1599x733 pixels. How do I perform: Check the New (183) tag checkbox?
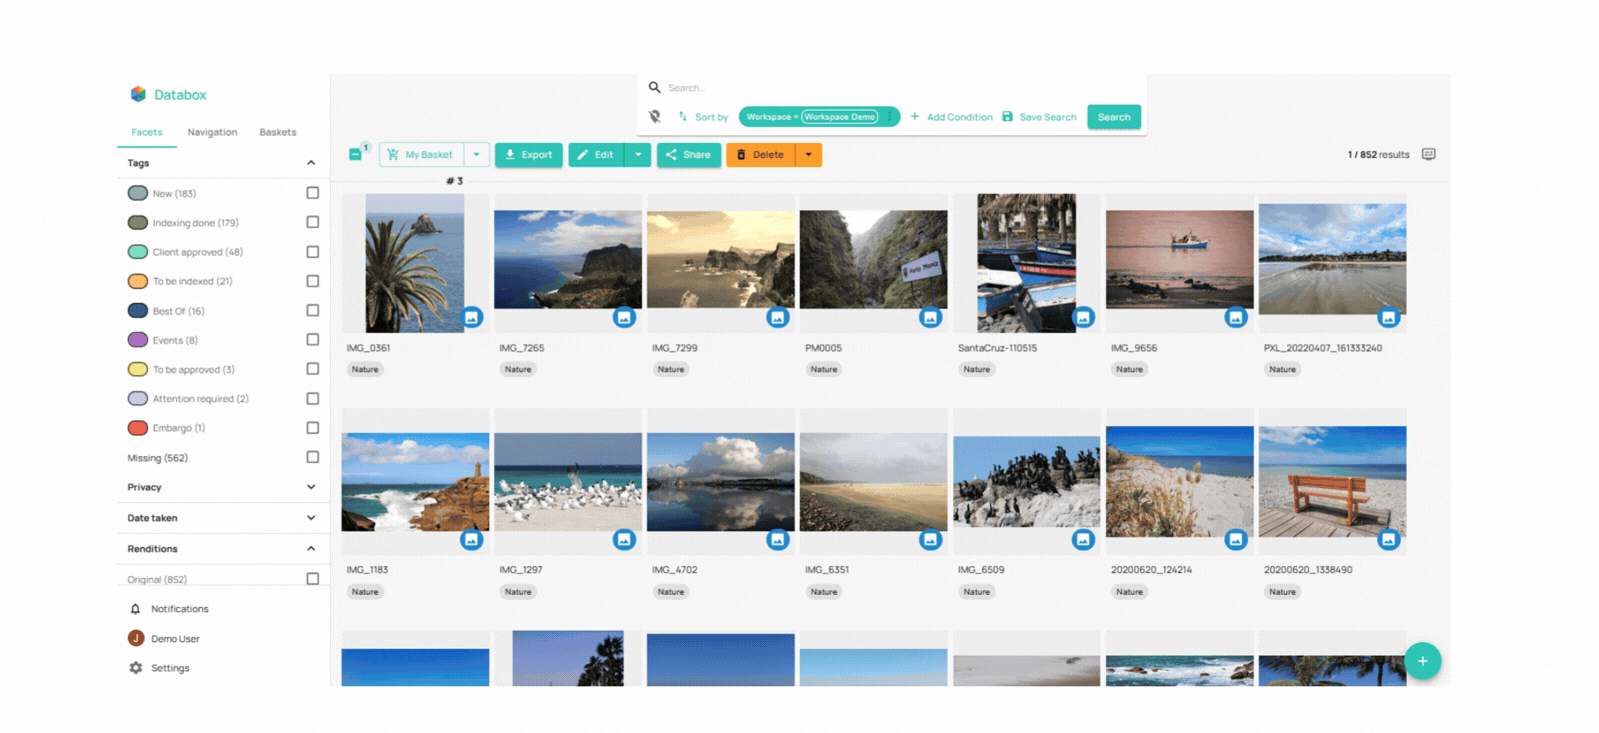pos(313,193)
